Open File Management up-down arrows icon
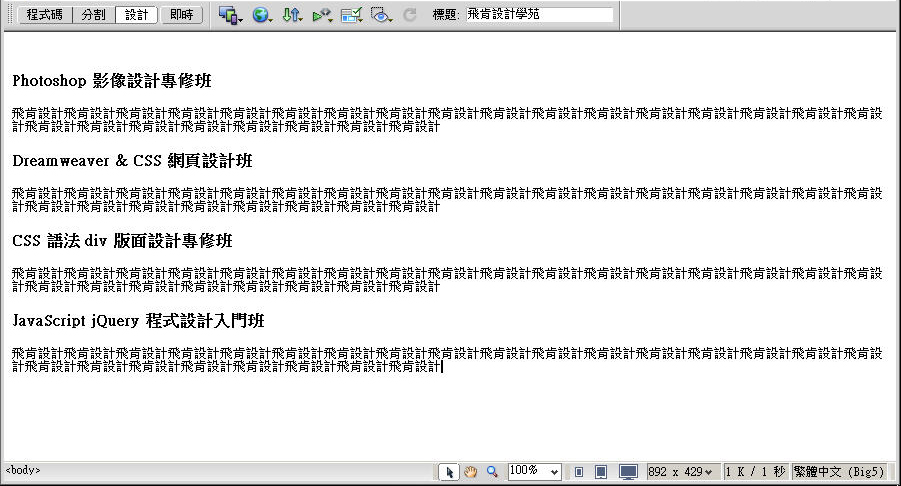The width and height of the screenshot is (901, 486). point(292,16)
